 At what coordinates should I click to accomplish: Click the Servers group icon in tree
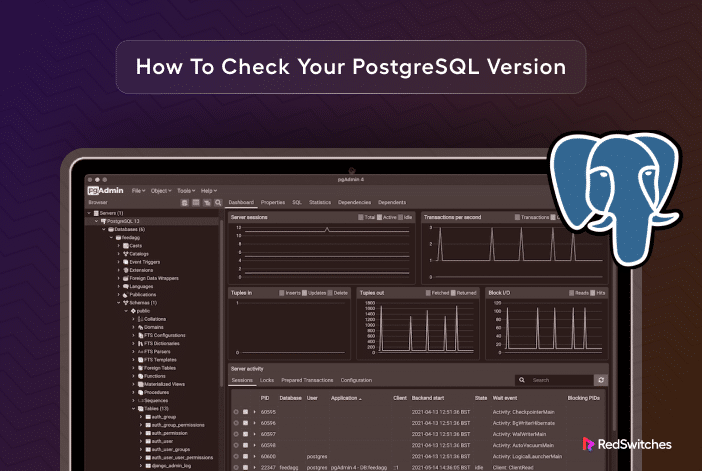(96, 213)
